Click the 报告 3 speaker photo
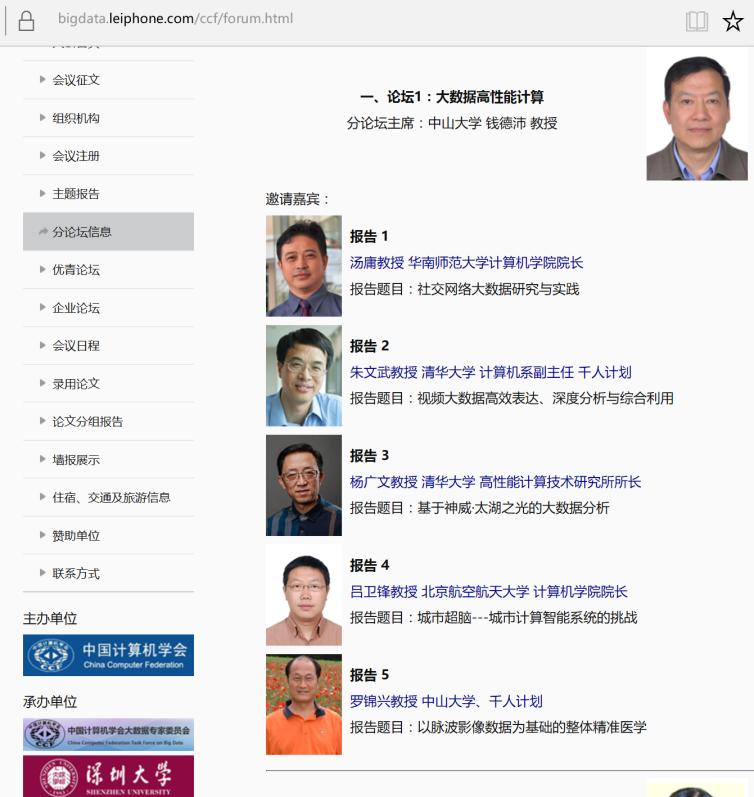This screenshot has height=797, width=754. [x=304, y=485]
